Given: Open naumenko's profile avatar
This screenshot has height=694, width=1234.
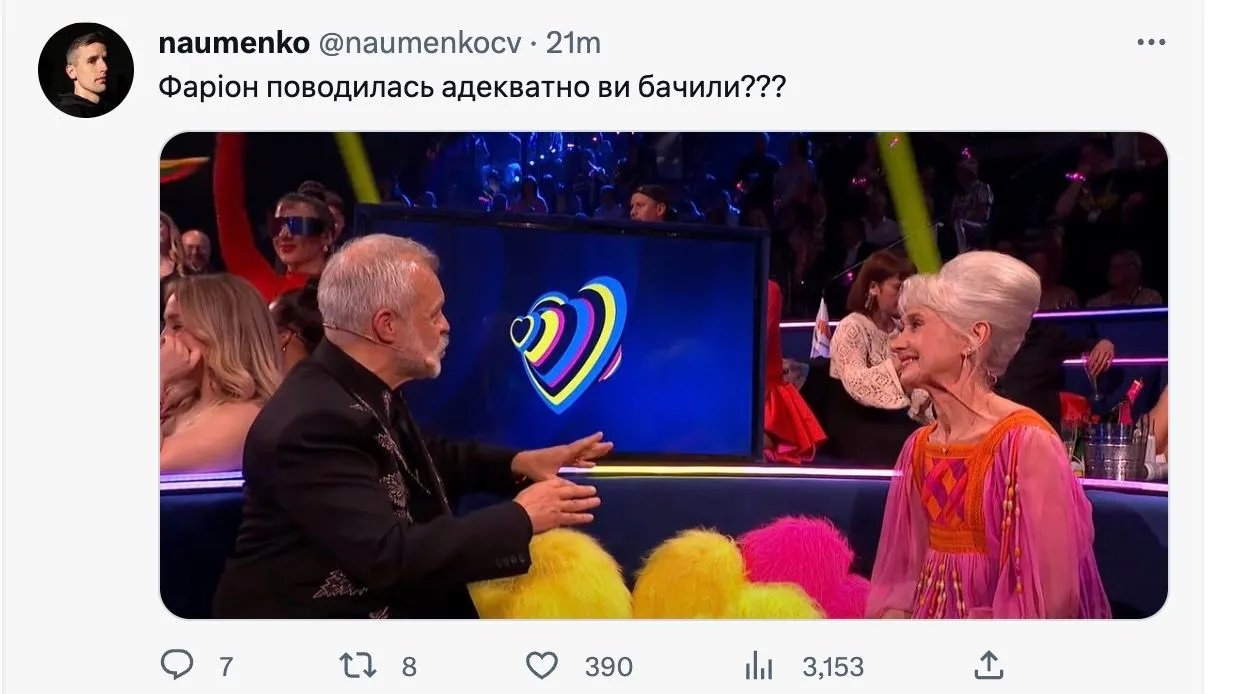Looking at the screenshot, I should [x=86, y=70].
